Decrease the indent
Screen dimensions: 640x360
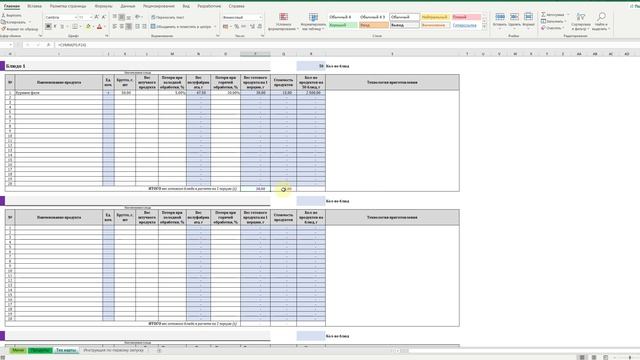138,27
